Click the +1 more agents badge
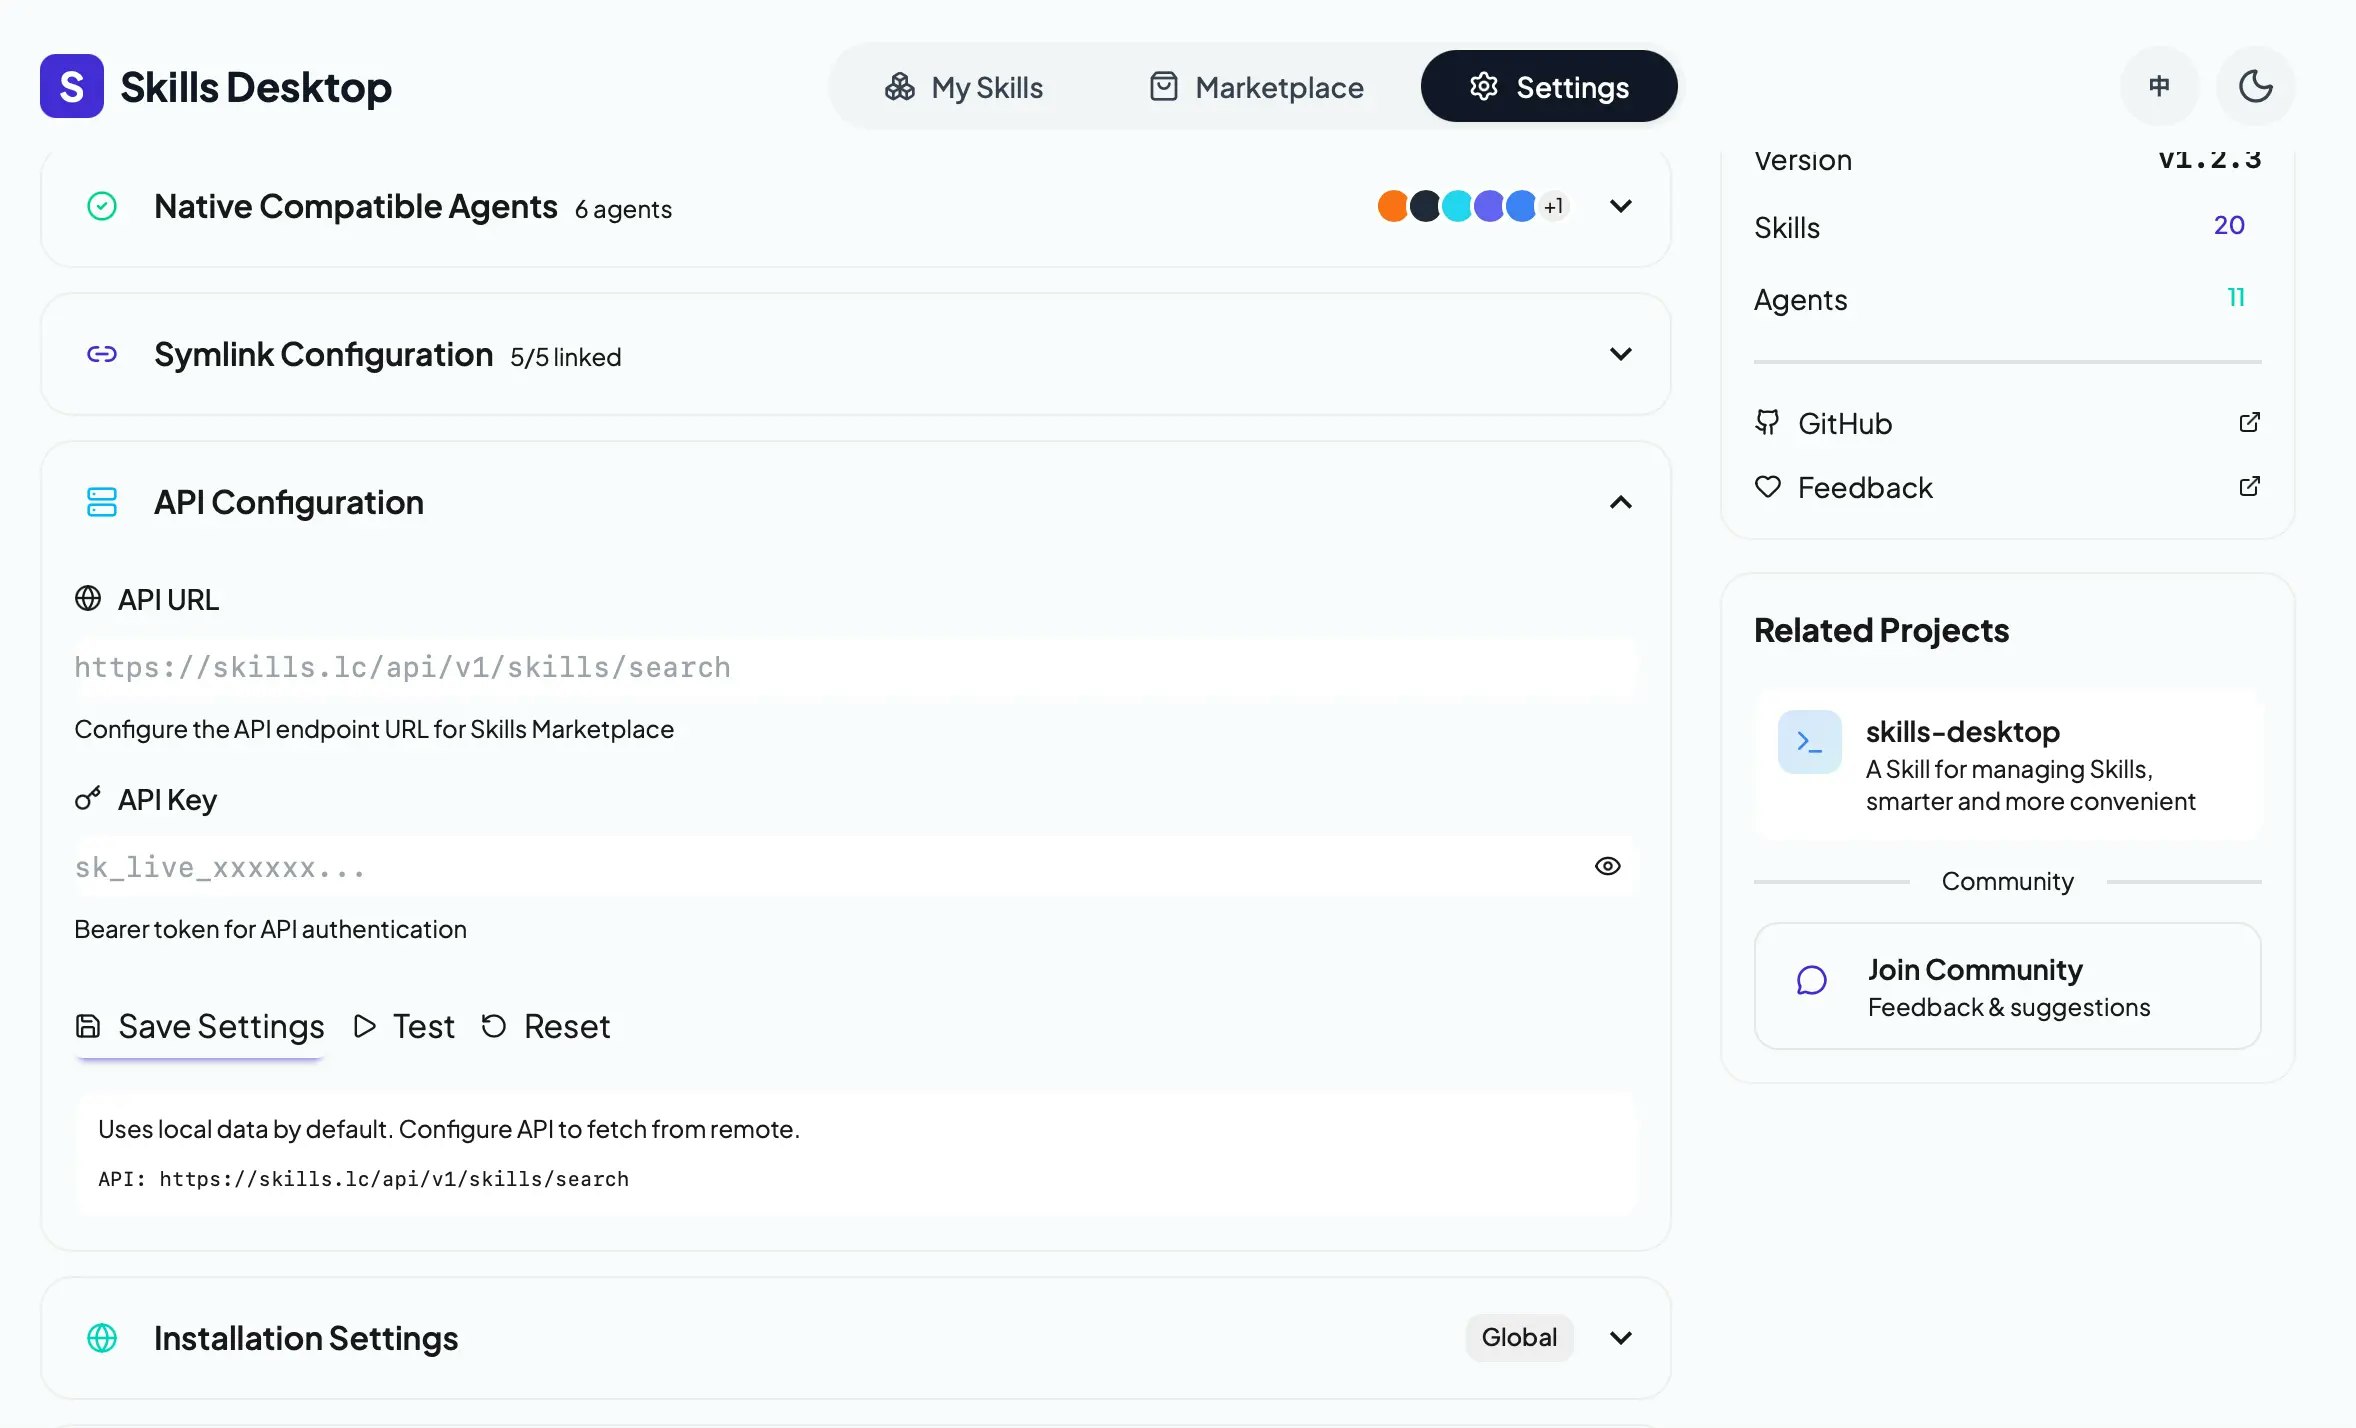The width and height of the screenshot is (2356, 1428). (x=1553, y=206)
